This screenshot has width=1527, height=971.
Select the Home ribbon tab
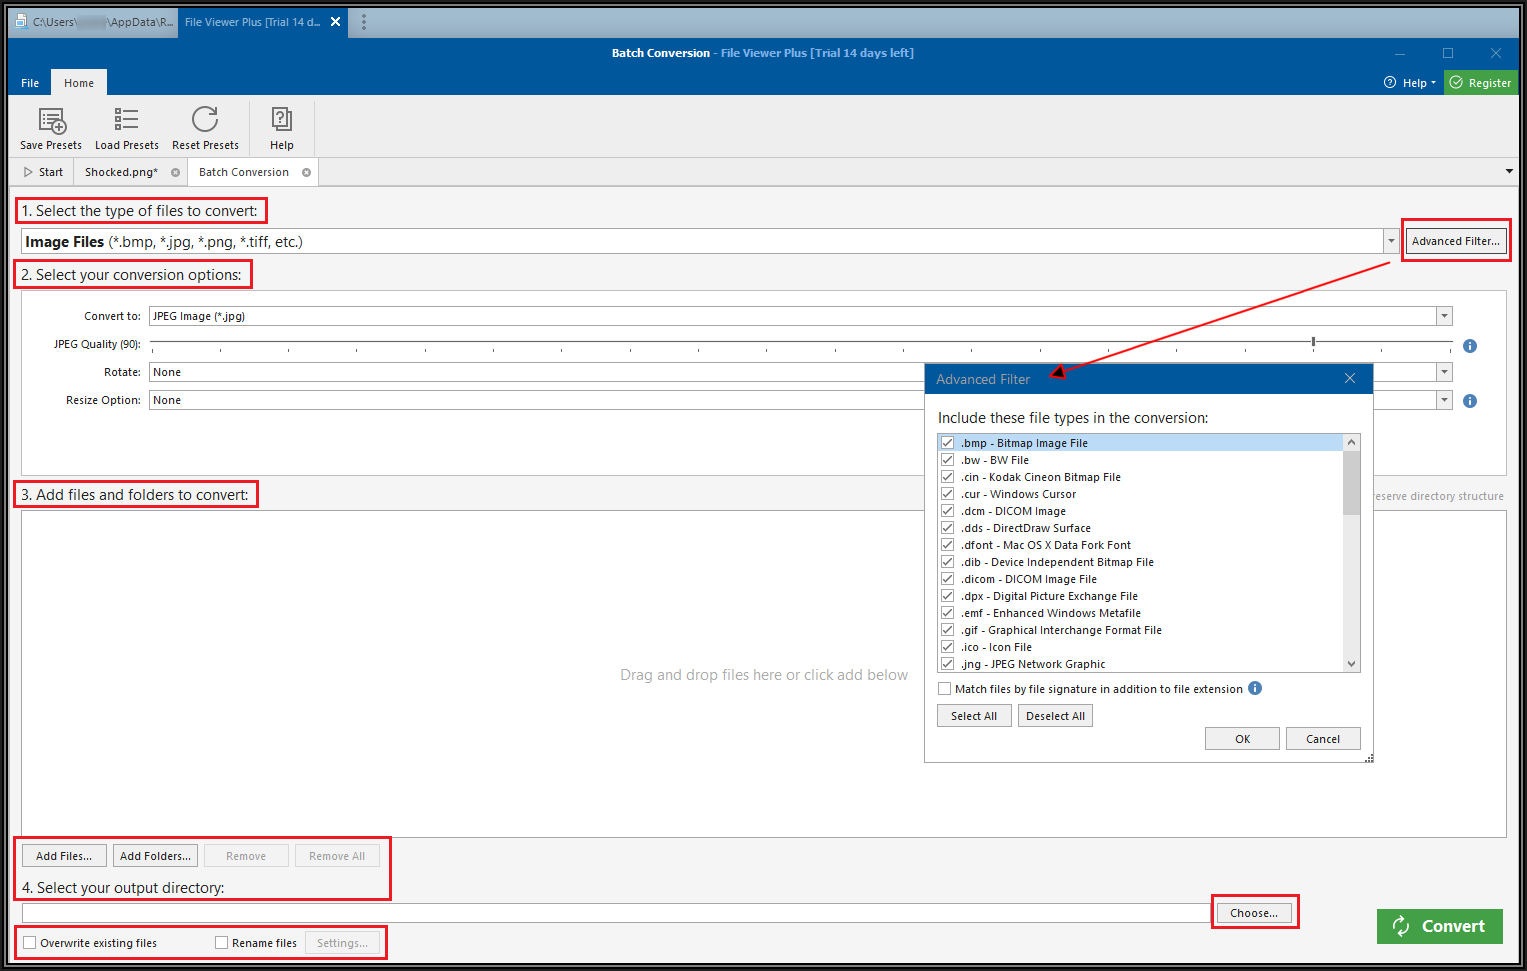79,83
